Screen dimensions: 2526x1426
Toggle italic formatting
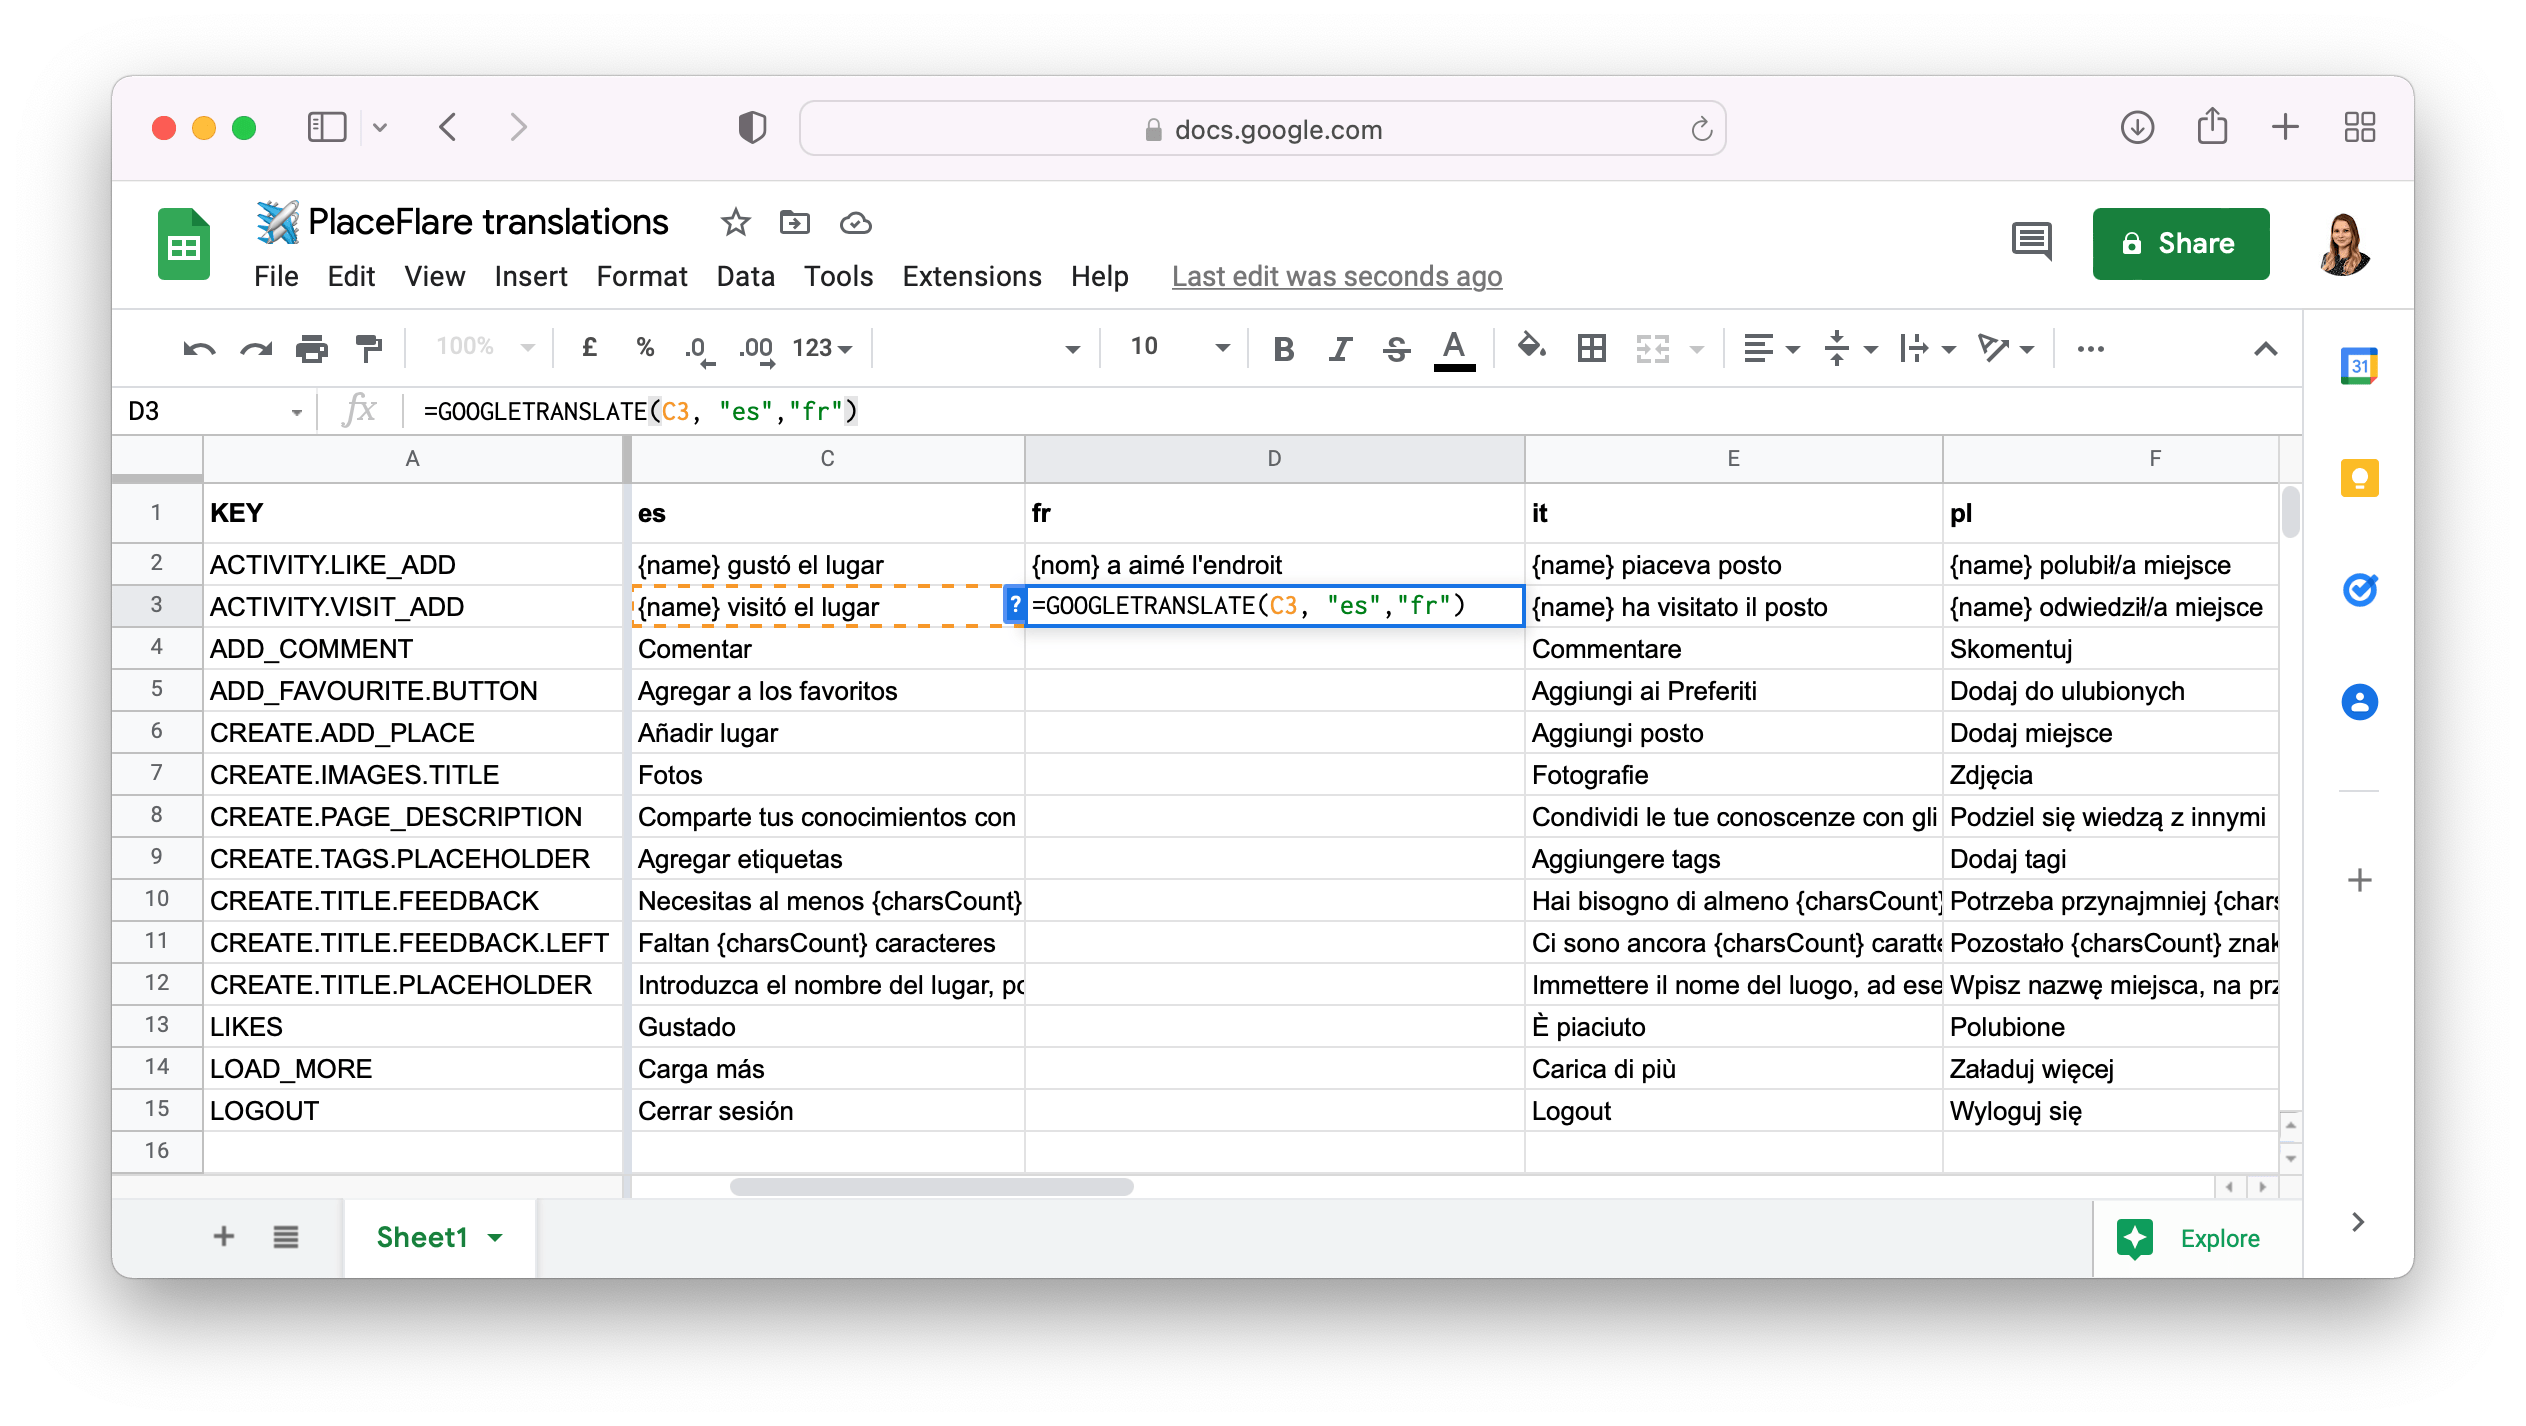(x=1340, y=349)
